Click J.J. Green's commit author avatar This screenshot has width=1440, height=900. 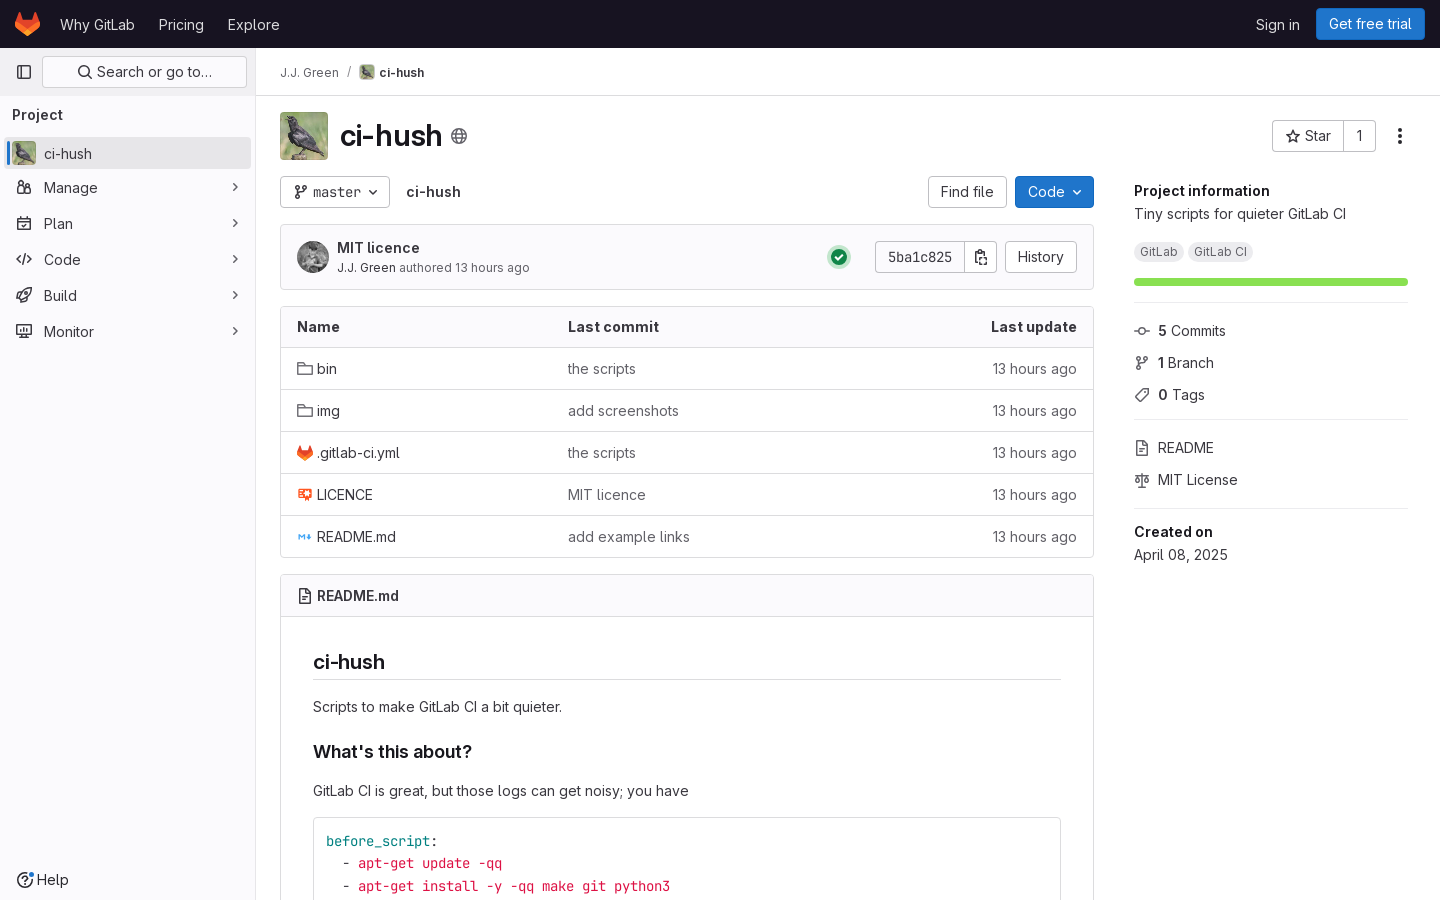[313, 257]
